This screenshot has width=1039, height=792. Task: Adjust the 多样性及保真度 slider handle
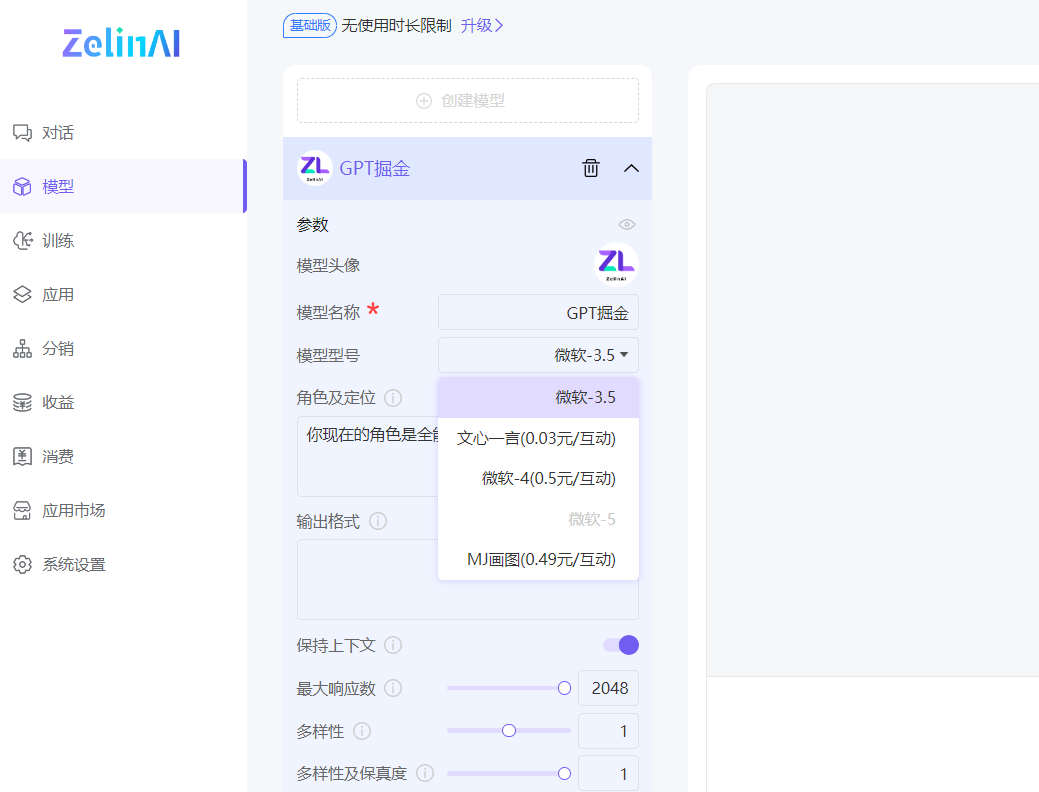pos(565,773)
